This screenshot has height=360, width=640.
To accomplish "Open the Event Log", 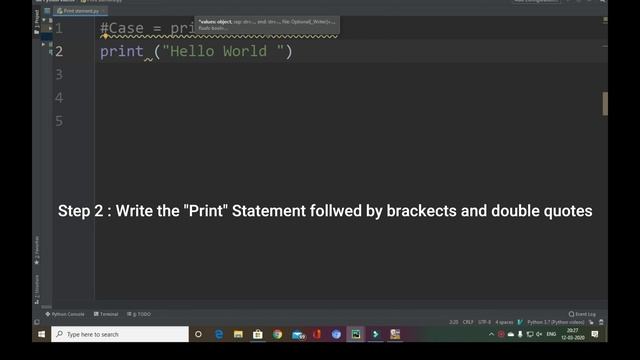I will (x=582, y=314).
